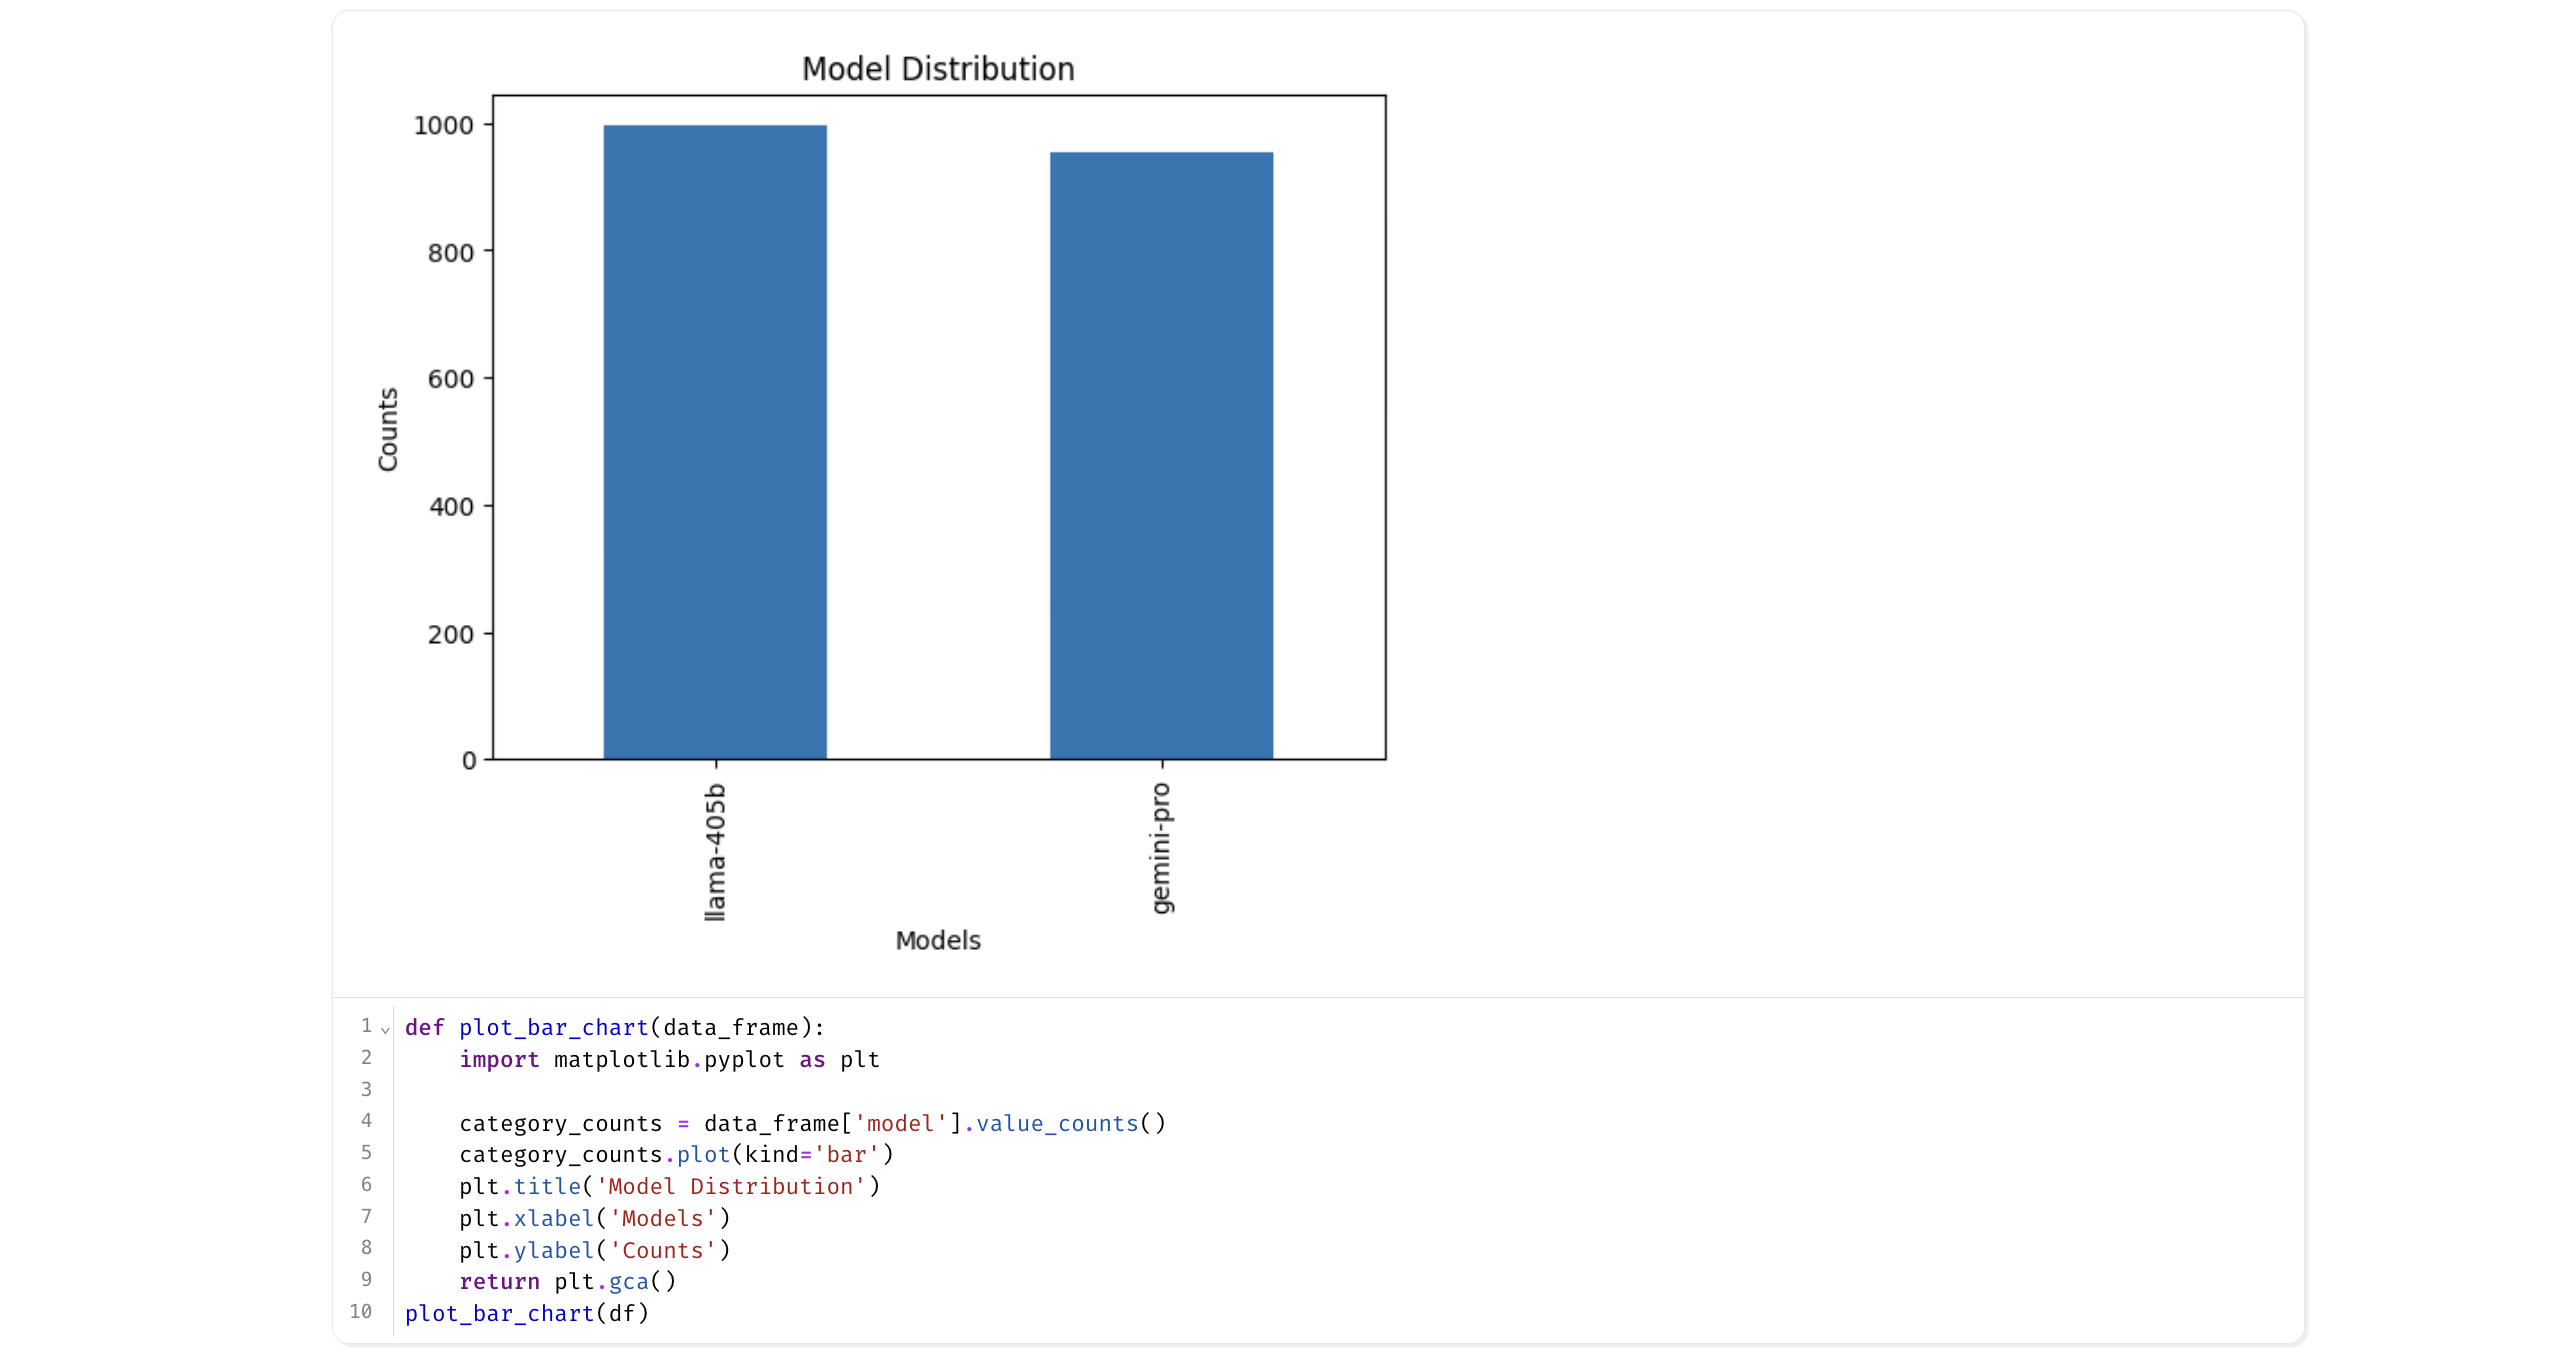Screen dimensions: 2574x1356
Task: Click line number 10 in the gutter
Action: [361, 1311]
